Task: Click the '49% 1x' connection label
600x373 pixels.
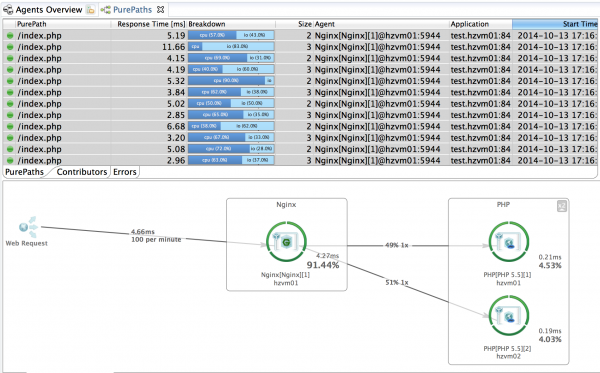Action: (397, 245)
